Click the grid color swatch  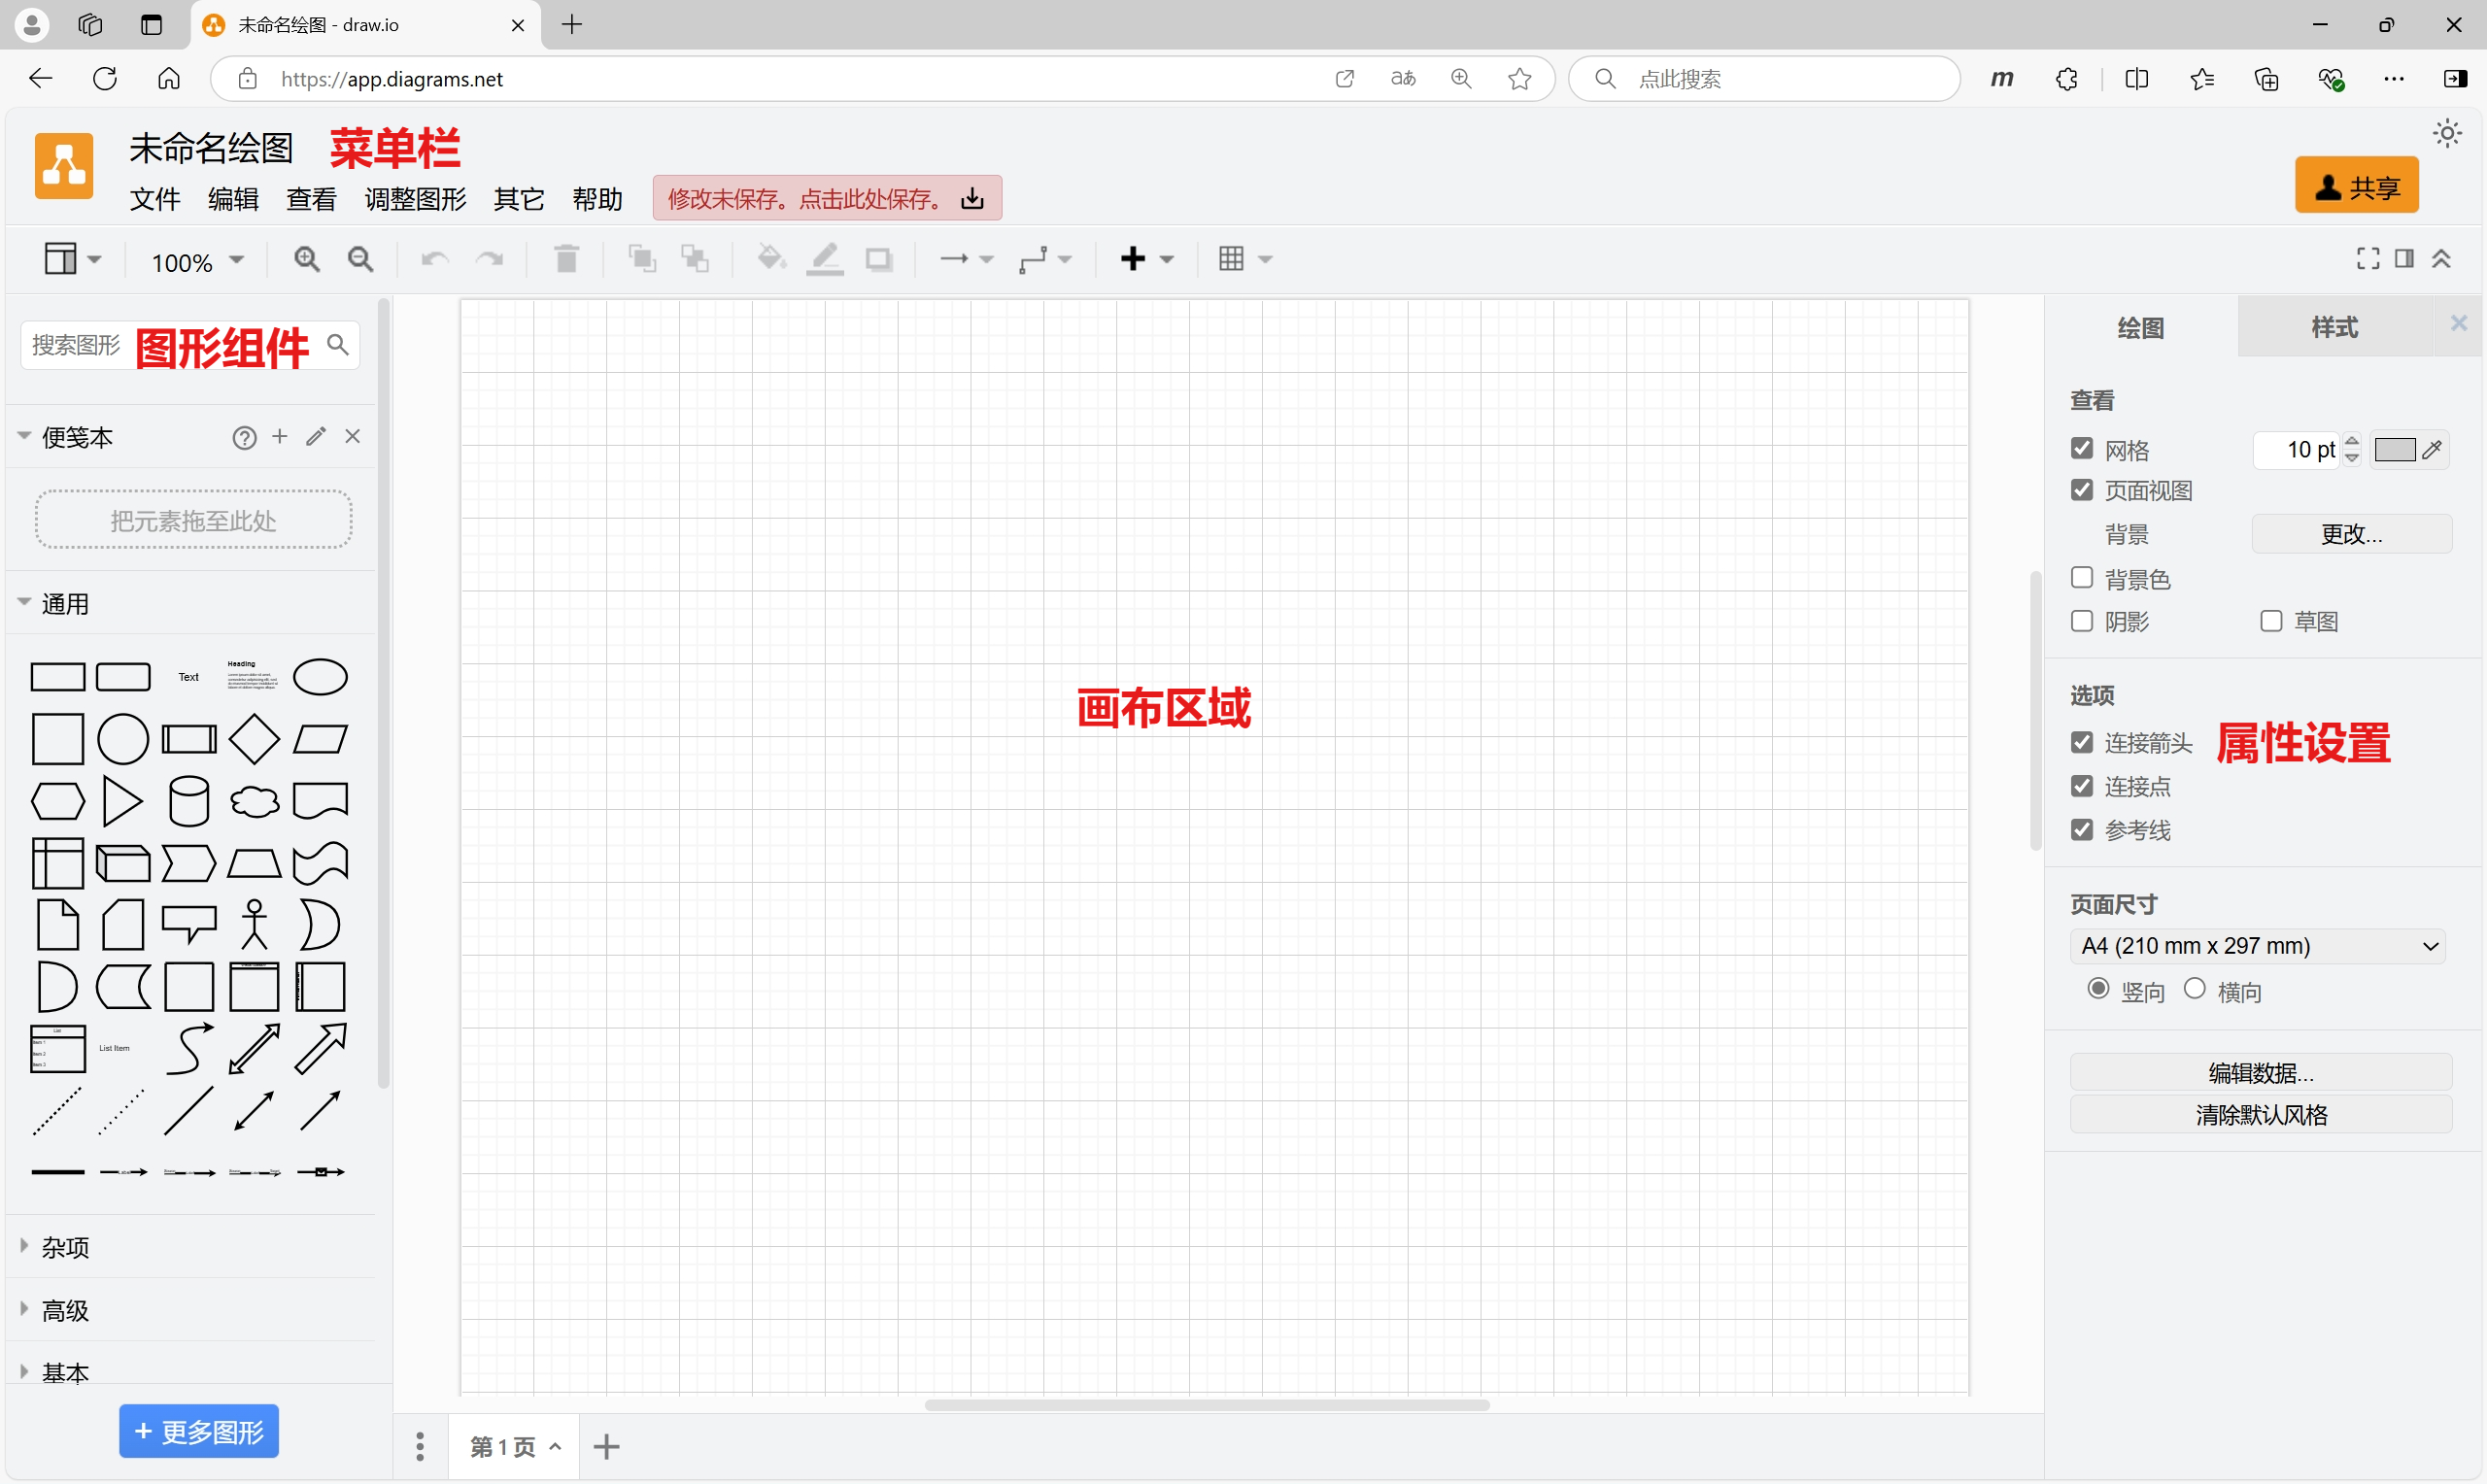(x=2395, y=450)
